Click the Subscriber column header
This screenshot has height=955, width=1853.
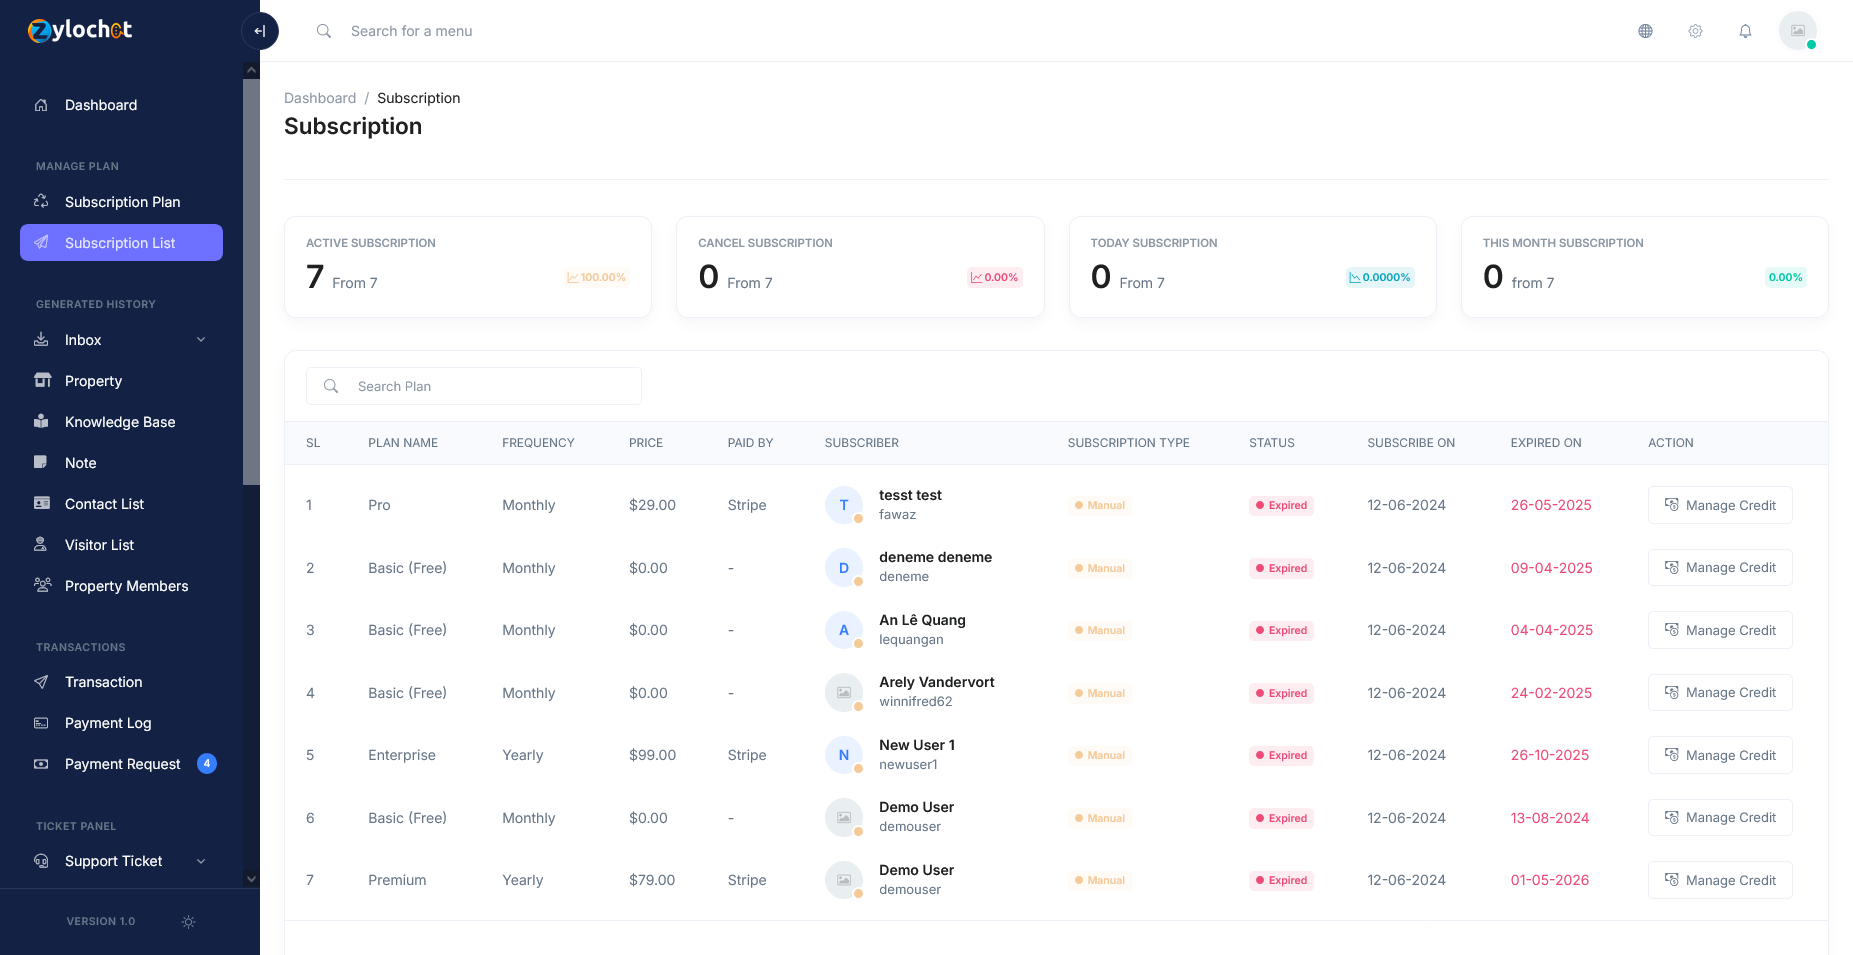pos(862,443)
